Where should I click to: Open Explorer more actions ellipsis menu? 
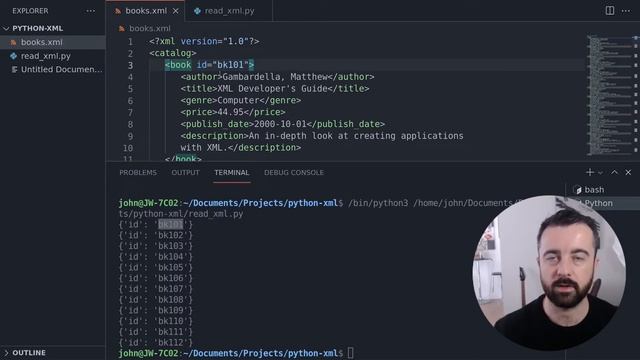tap(90, 11)
